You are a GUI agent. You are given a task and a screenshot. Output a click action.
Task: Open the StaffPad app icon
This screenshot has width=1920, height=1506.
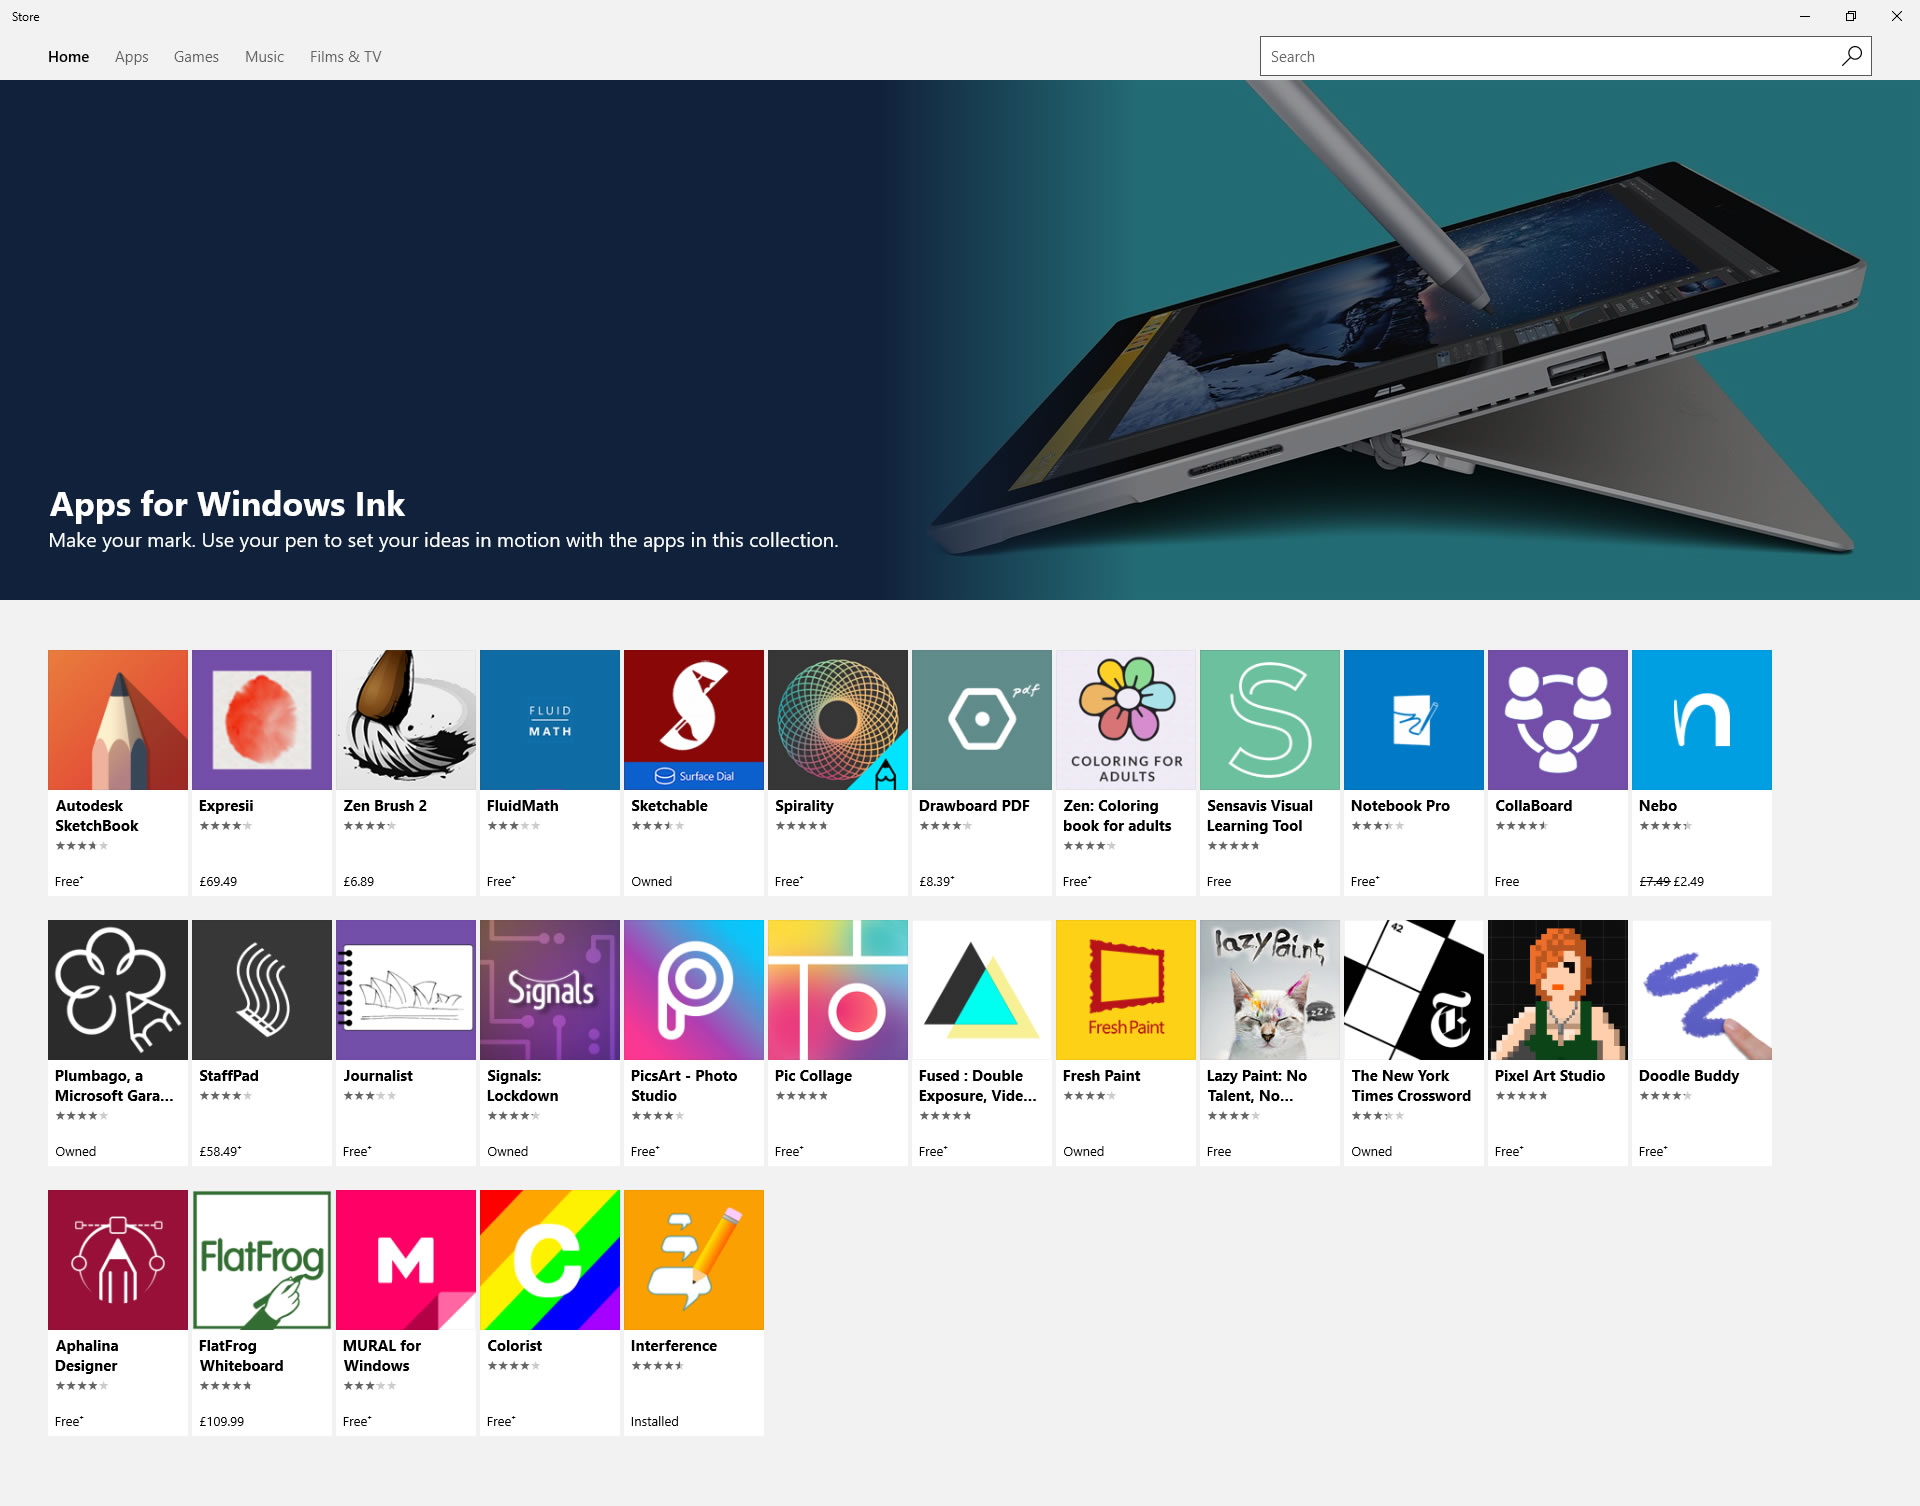262,990
